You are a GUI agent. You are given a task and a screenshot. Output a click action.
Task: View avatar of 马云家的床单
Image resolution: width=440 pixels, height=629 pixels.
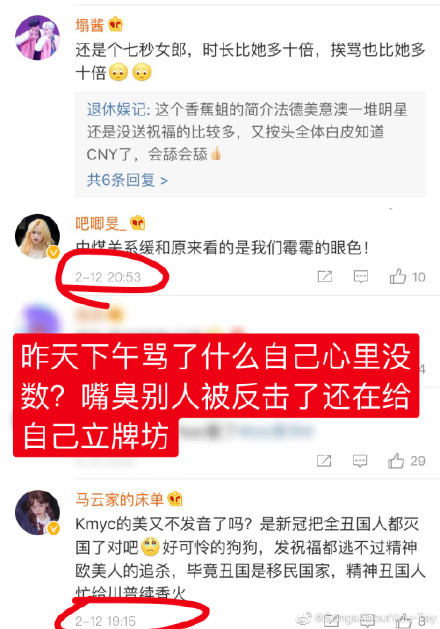[37, 513]
